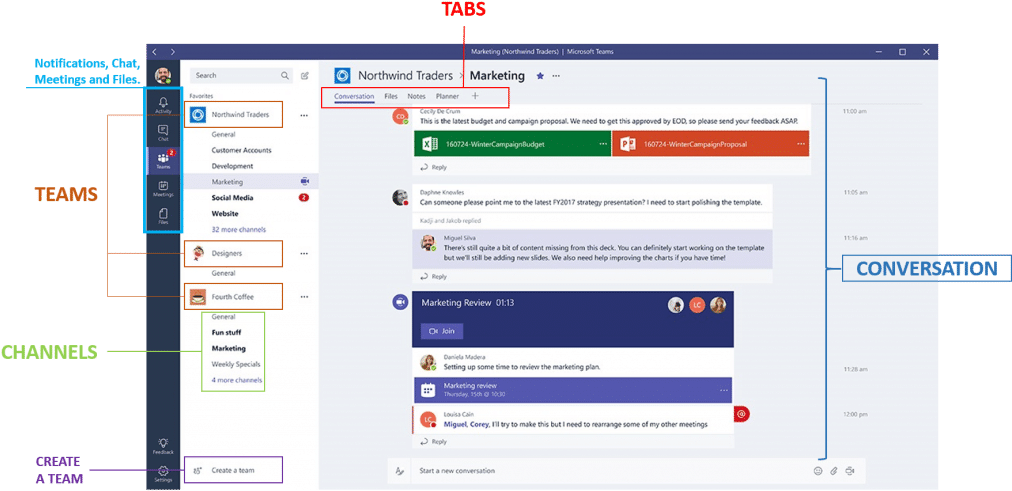Expand Kadji and Jakob replied
Viewport: 1012px width, 491px height.
[x=450, y=221]
